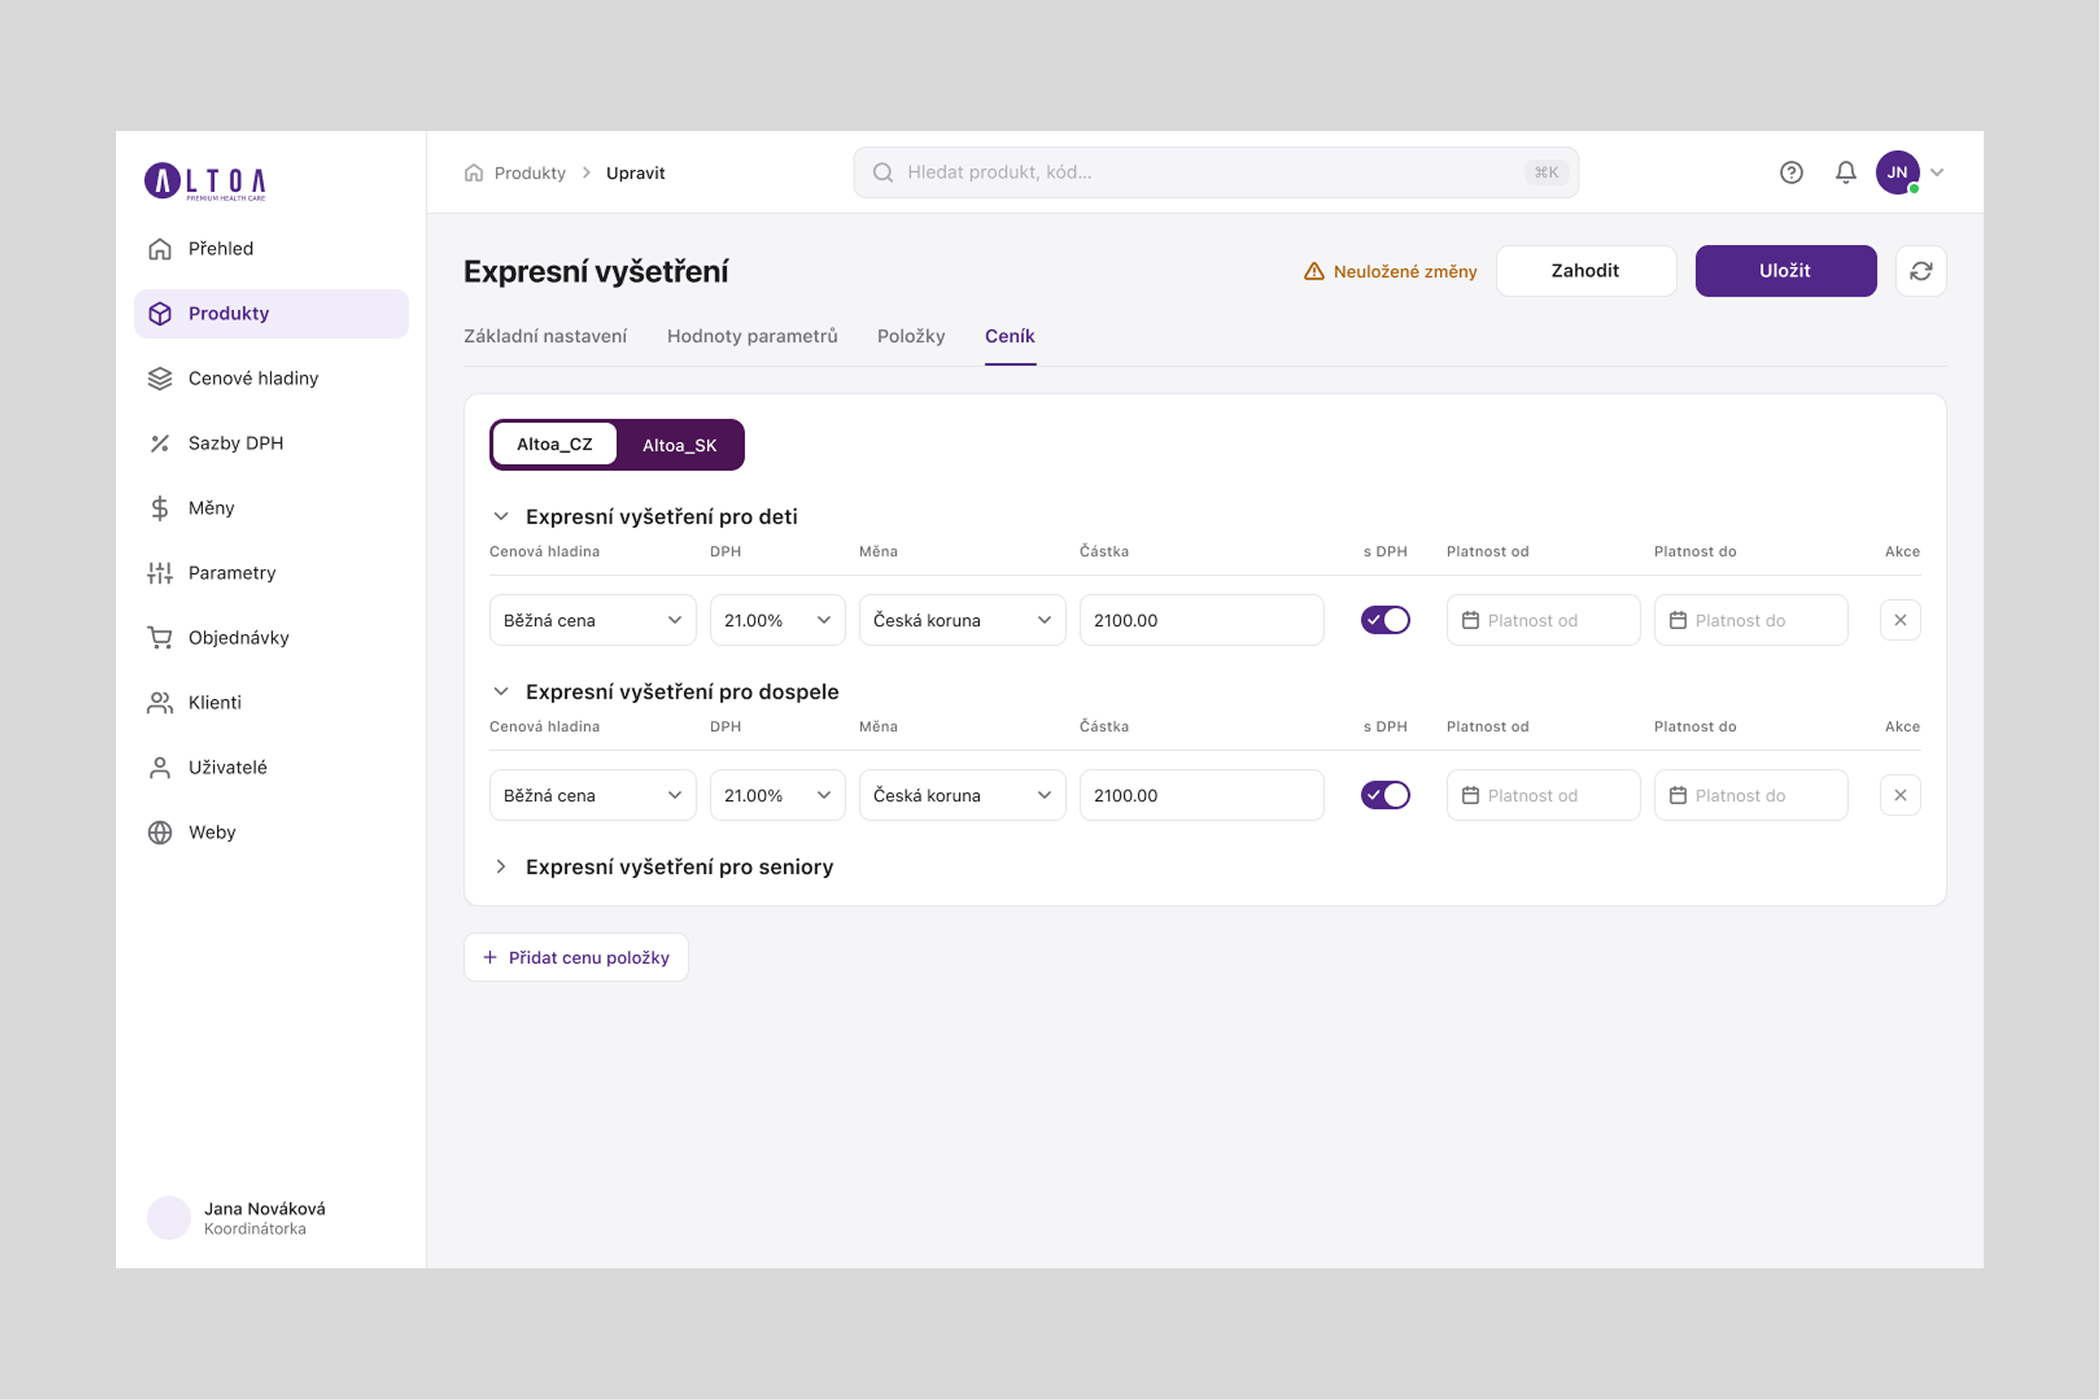
Task: Open Česká koruna dropdown in dospele row
Action: point(962,796)
